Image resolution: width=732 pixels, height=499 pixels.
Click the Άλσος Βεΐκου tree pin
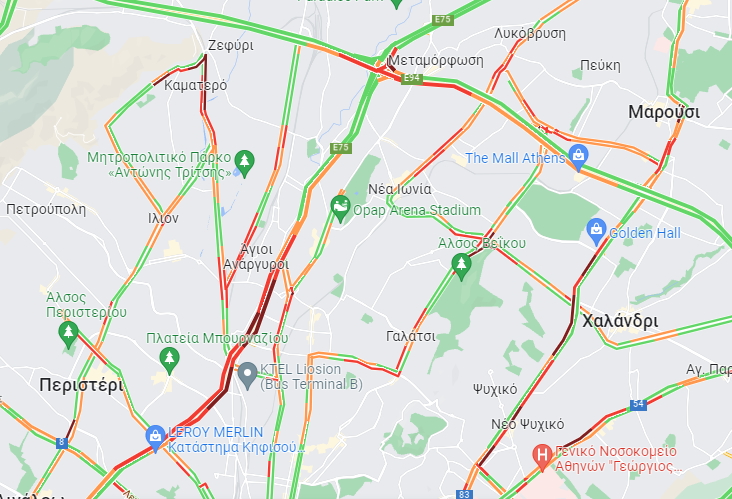tap(461, 267)
